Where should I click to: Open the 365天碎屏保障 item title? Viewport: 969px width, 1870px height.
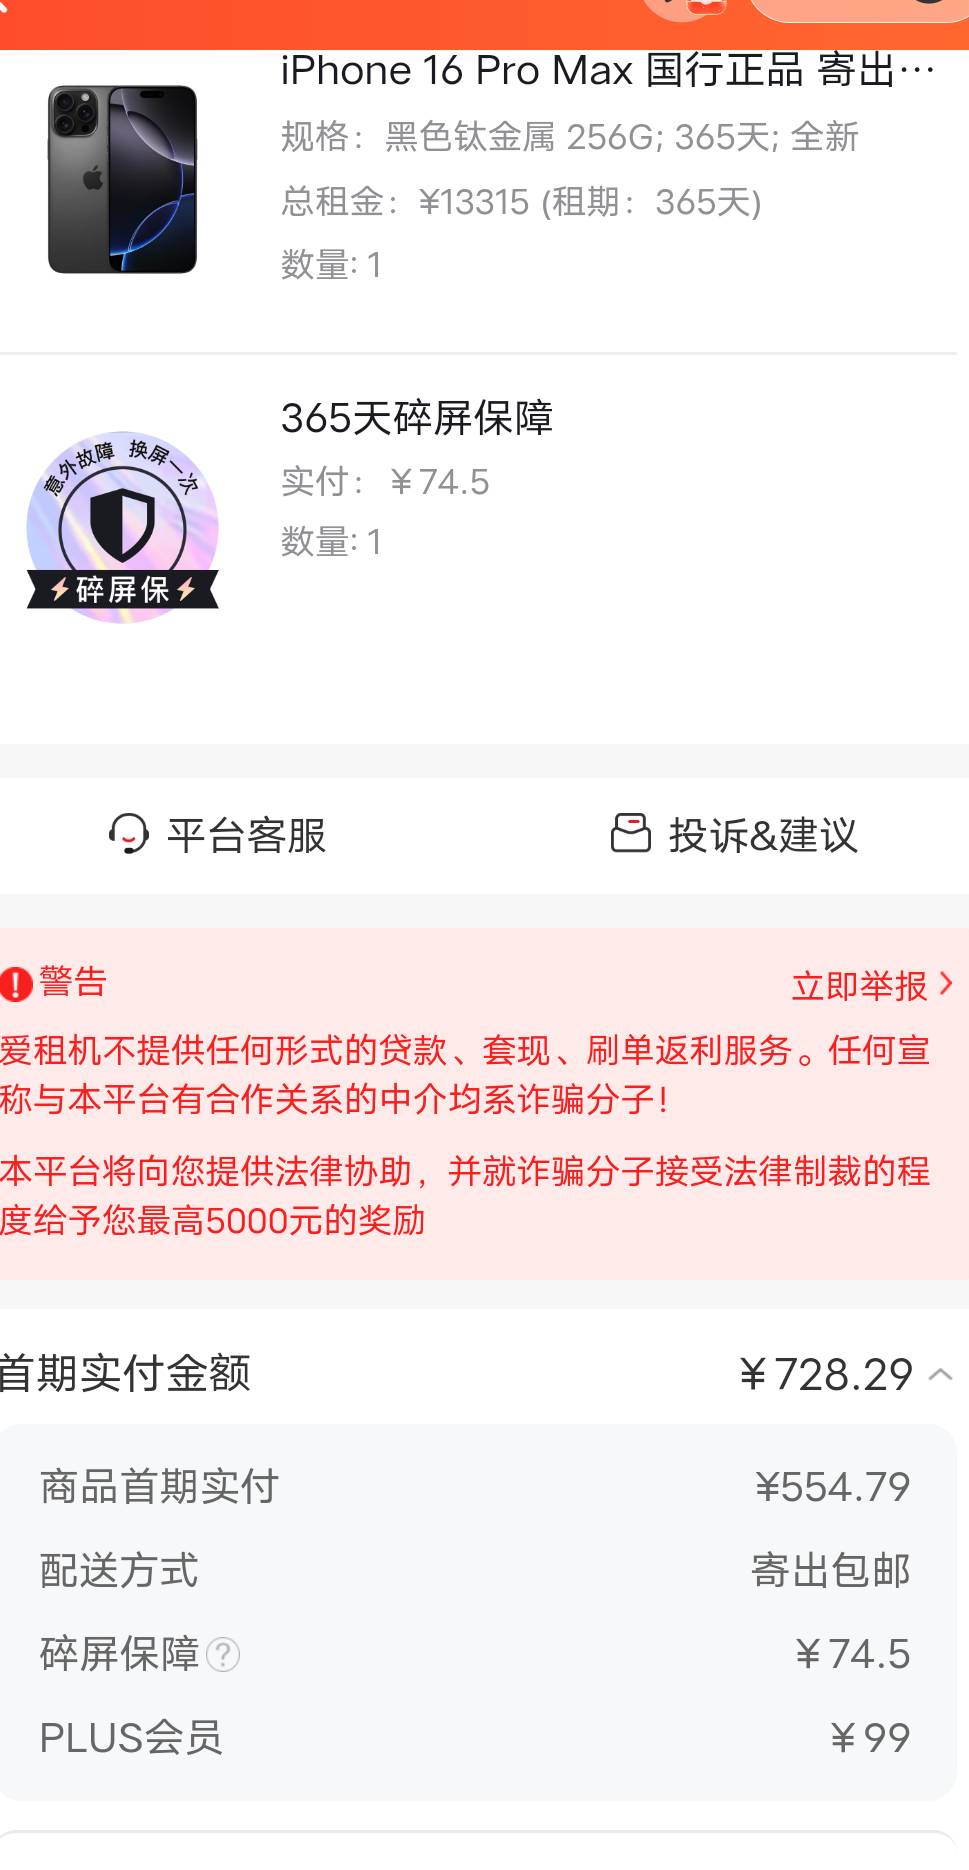417,418
